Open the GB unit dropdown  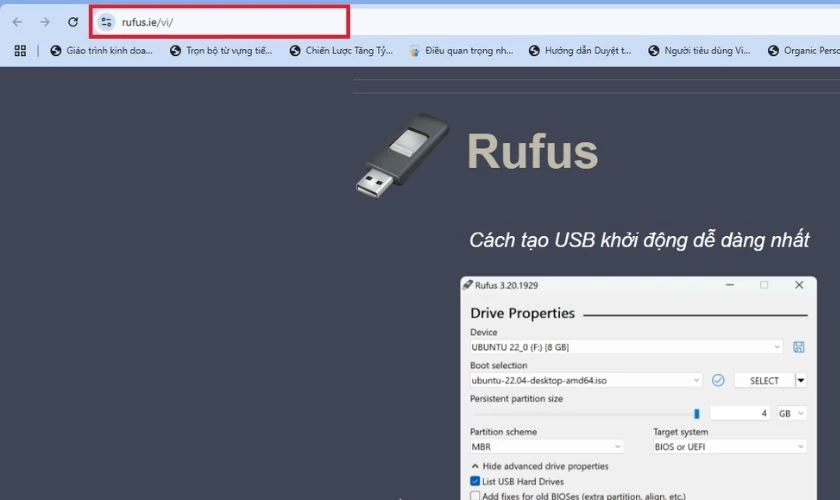(x=792, y=413)
